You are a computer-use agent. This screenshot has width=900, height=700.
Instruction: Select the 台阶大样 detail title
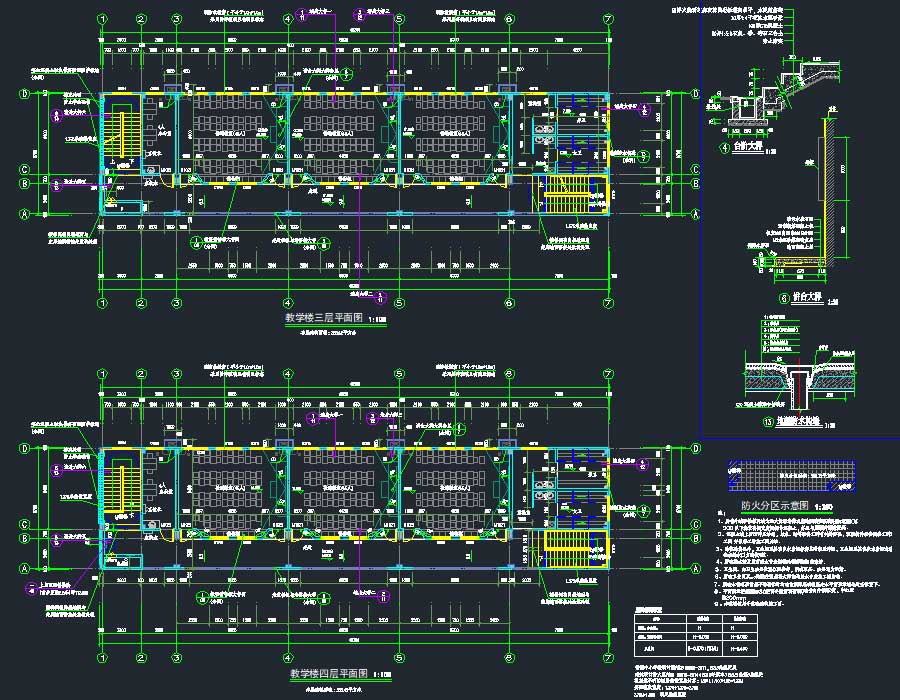(748, 146)
